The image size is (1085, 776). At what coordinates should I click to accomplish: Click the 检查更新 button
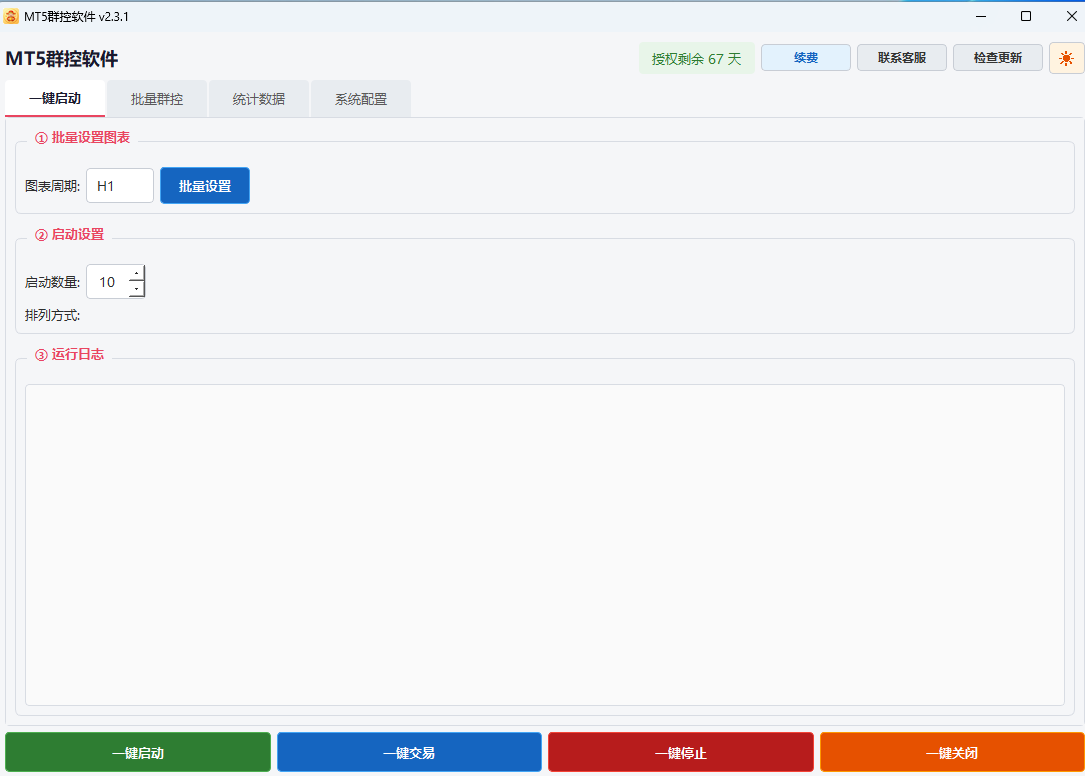pos(997,58)
